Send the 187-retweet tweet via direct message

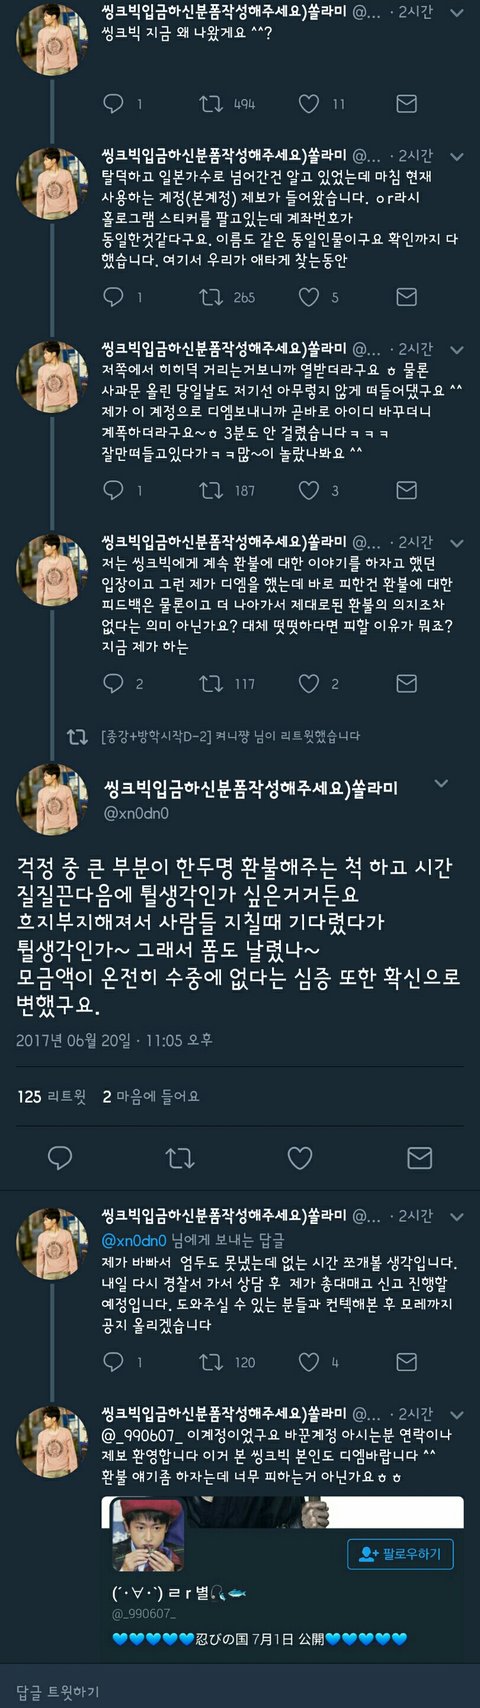[406, 490]
